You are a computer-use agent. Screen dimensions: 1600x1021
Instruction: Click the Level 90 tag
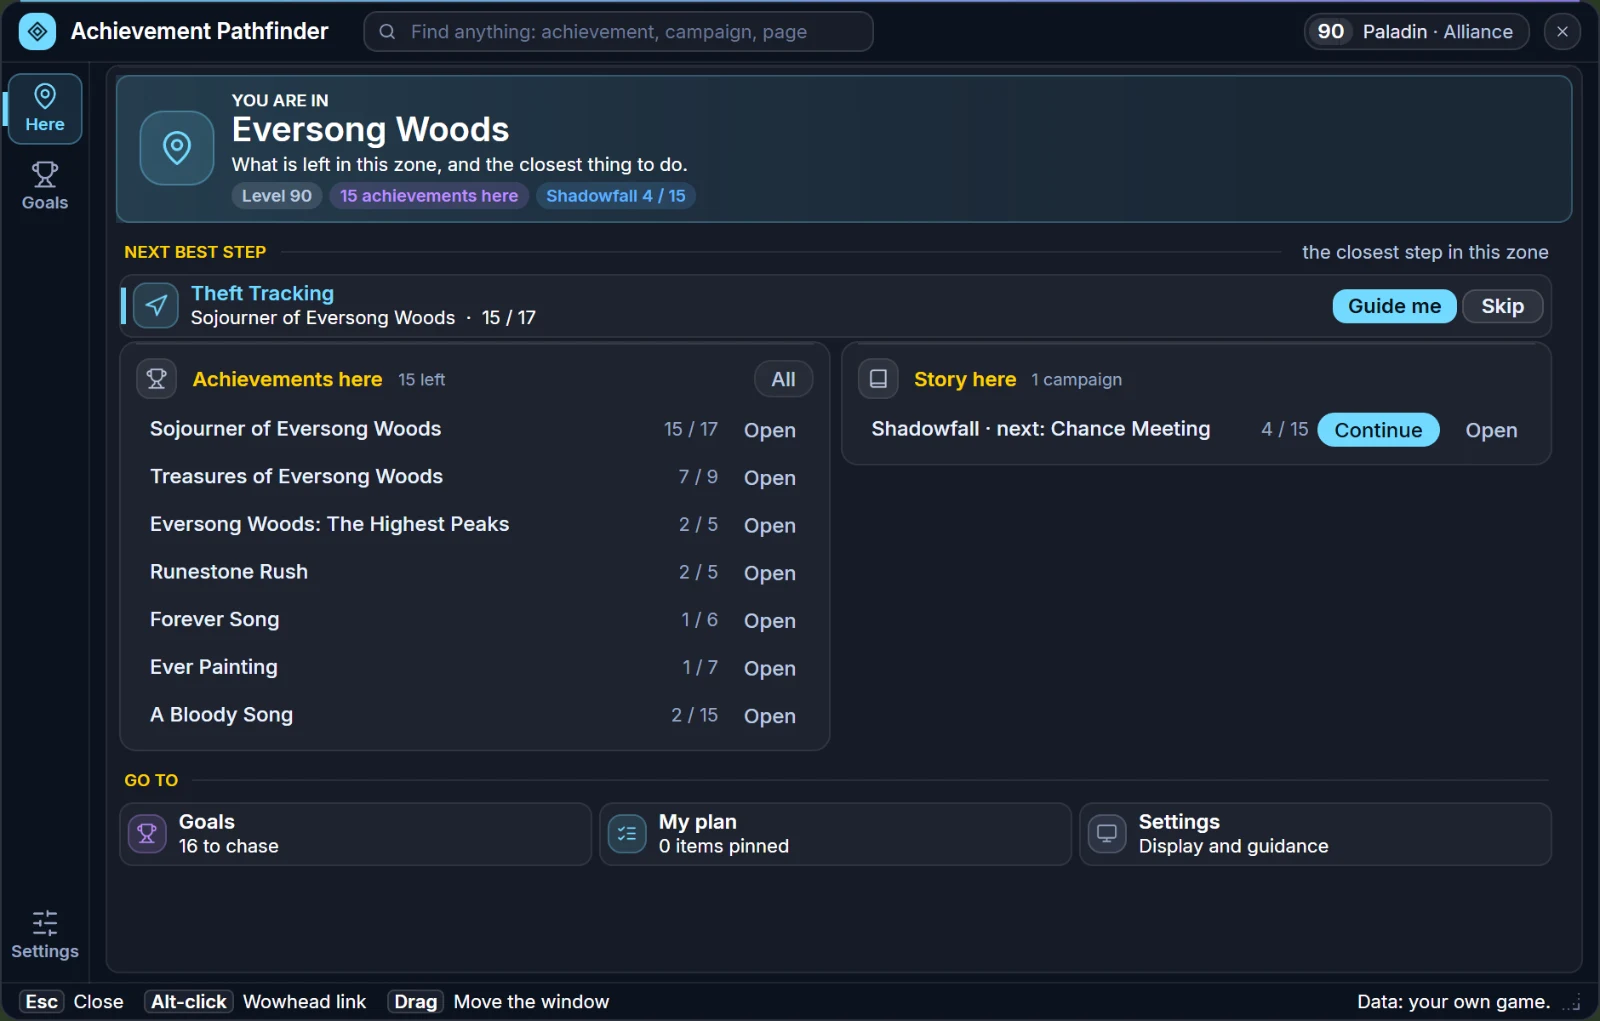(277, 196)
